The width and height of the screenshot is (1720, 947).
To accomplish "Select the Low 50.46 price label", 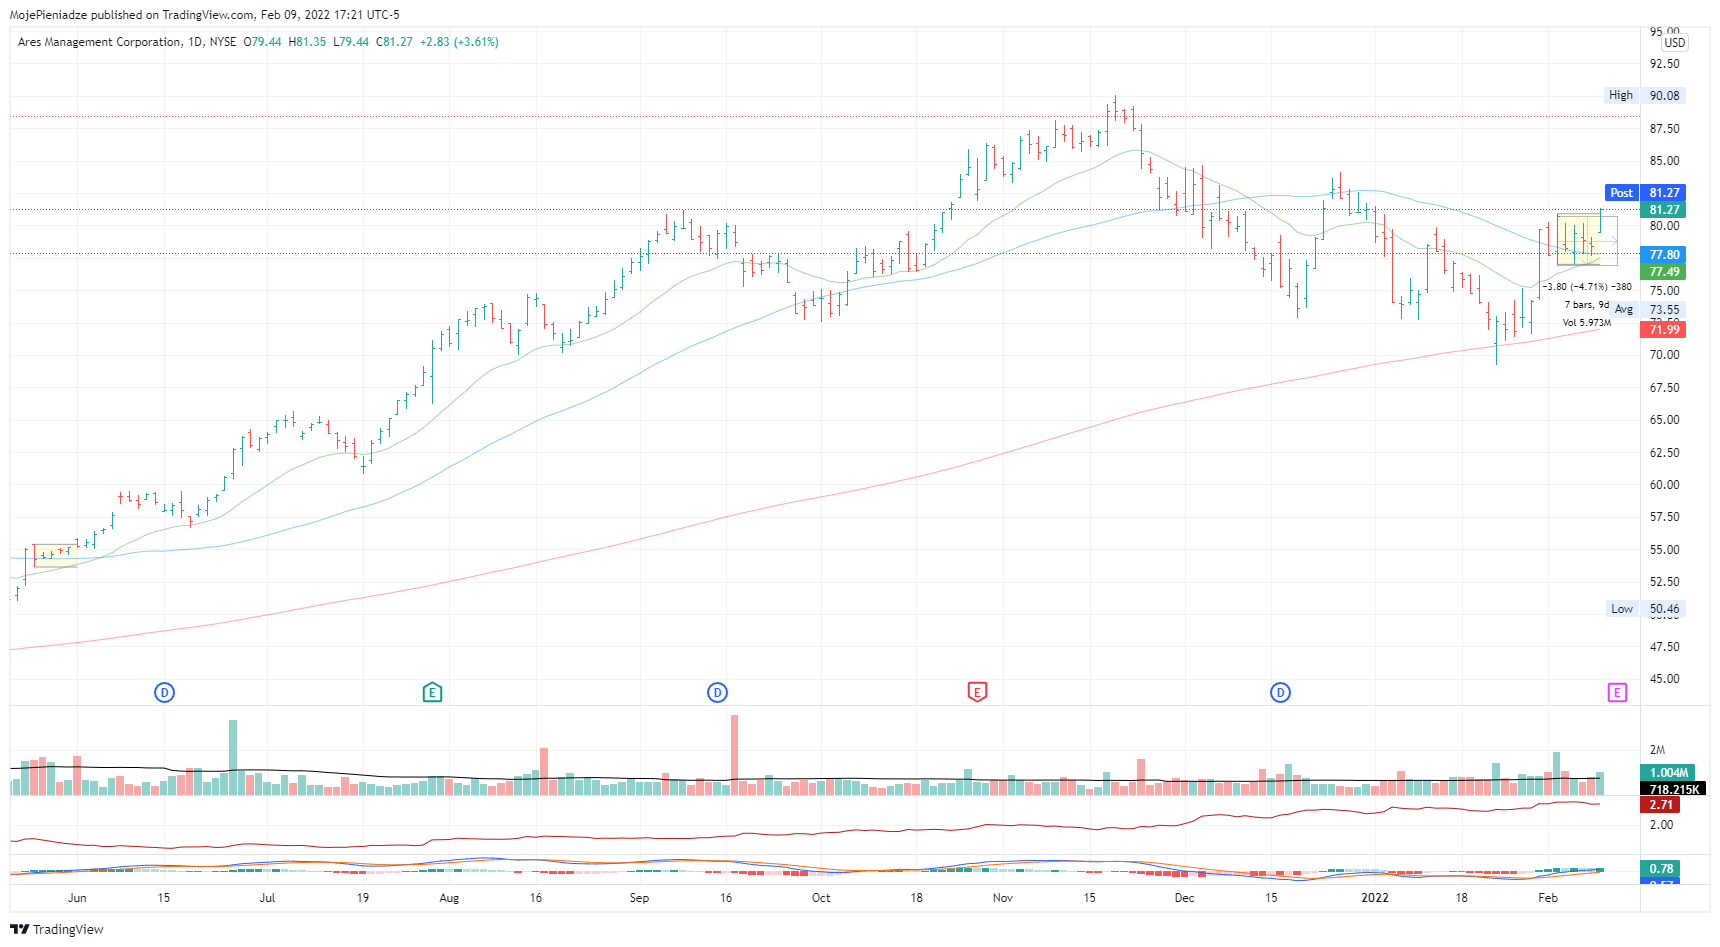I will [x=1645, y=609].
